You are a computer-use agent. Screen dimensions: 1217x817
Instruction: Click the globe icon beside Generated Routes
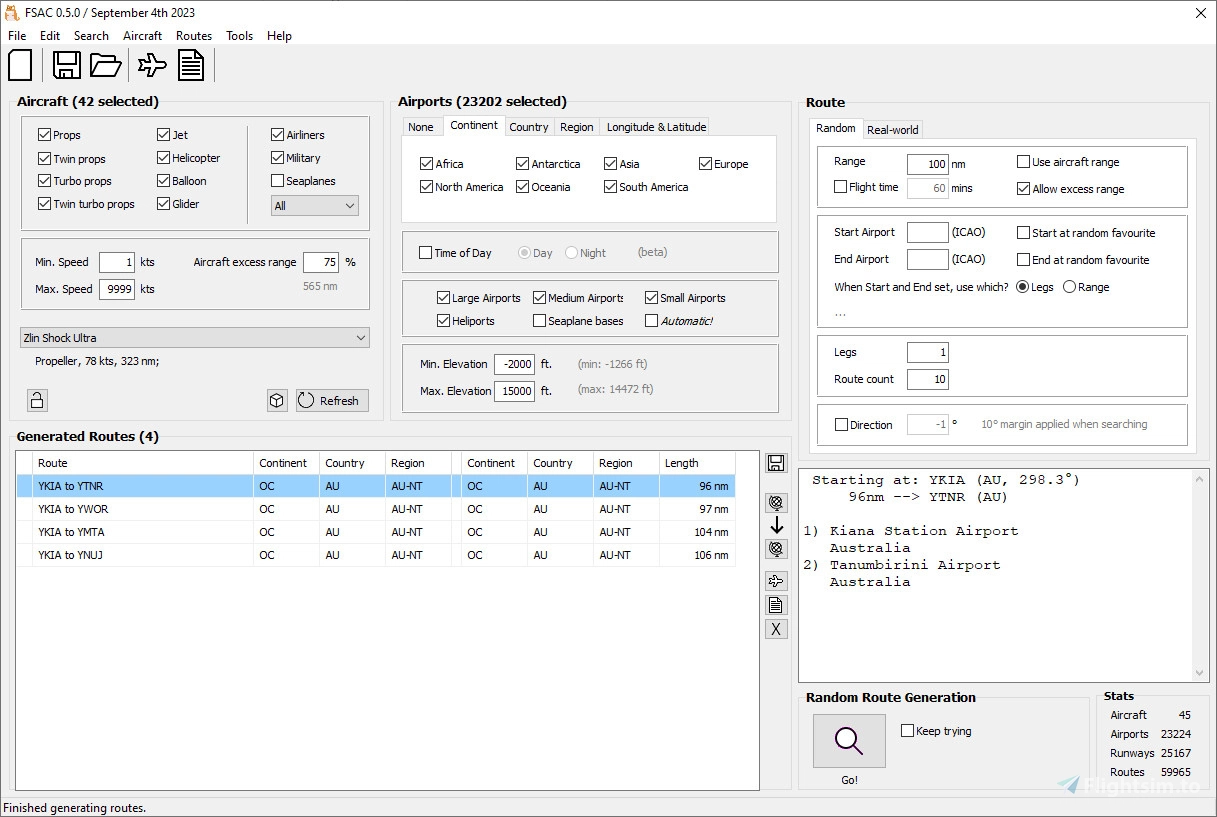point(776,502)
